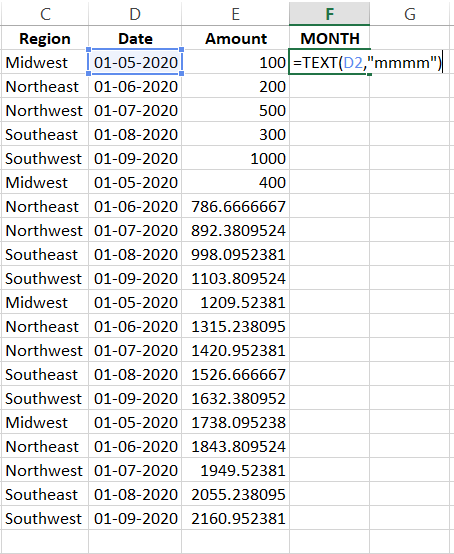Screen dimensions: 454x554
Task: Click the MONTH header cell
Action: point(329,38)
